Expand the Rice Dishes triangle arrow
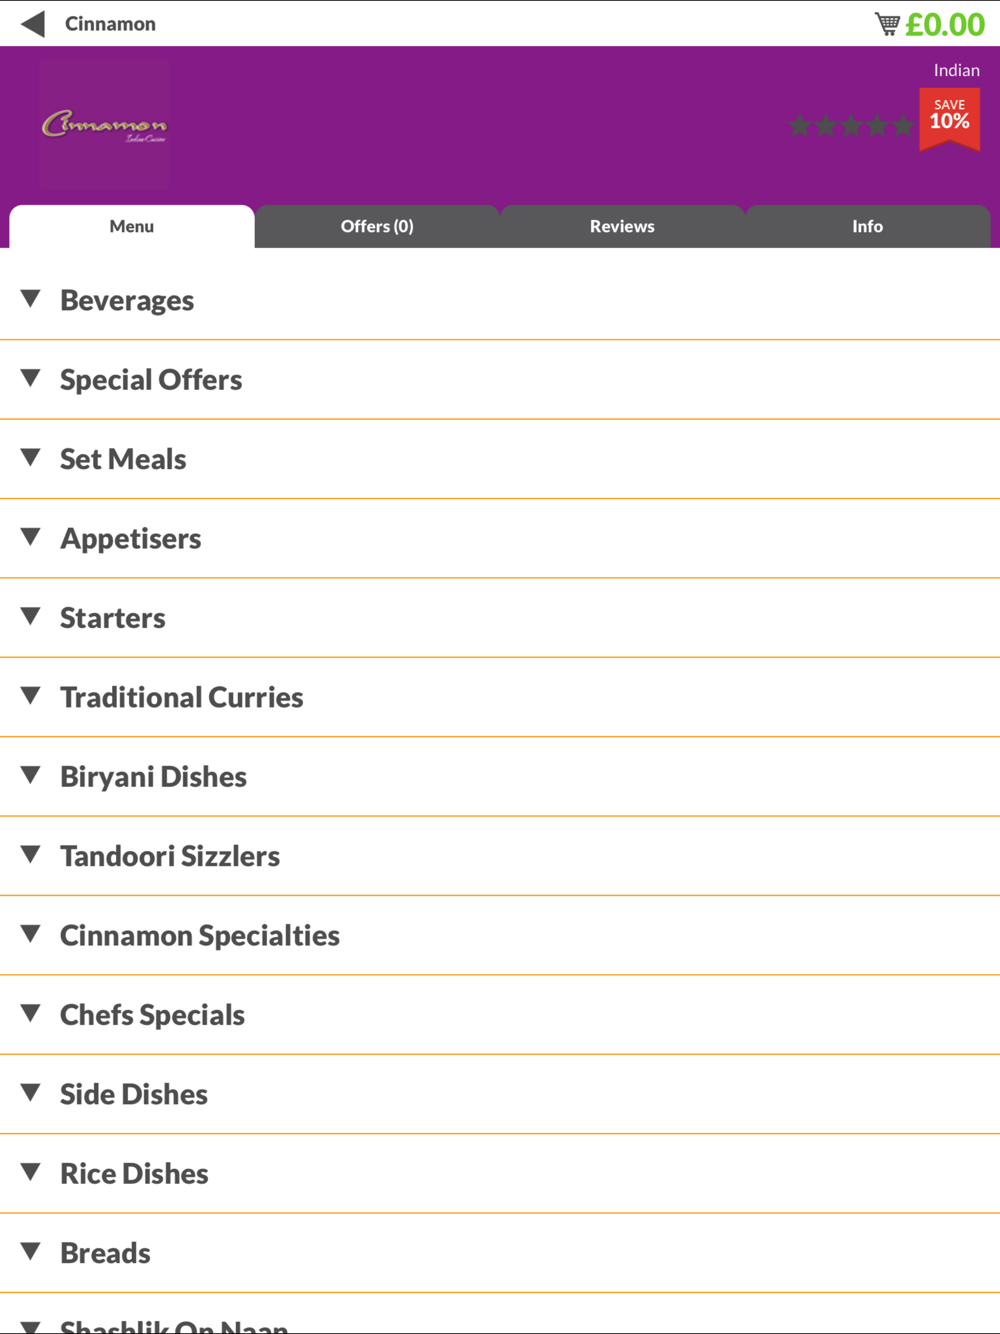Viewport: 1000px width, 1334px height. [x=31, y=1172]
